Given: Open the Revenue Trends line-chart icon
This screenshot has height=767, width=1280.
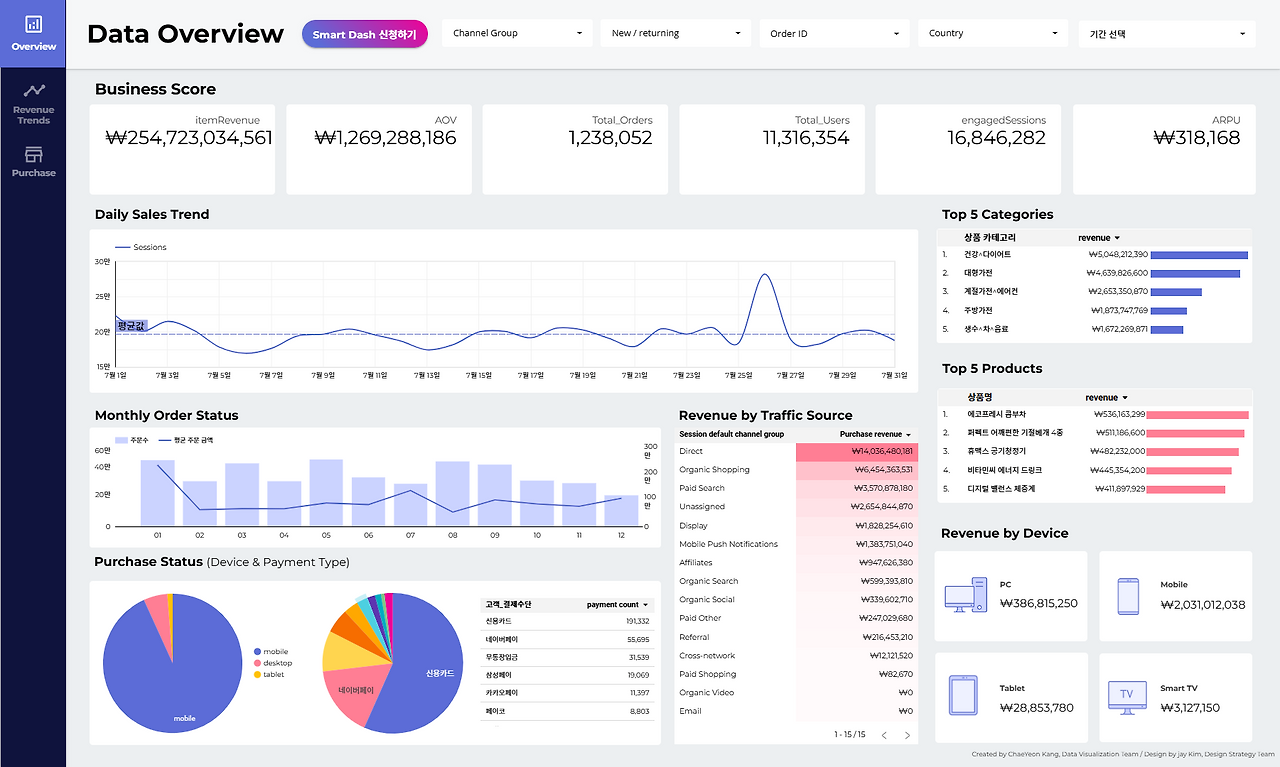Looking at the screenshot, I should 33,91.
